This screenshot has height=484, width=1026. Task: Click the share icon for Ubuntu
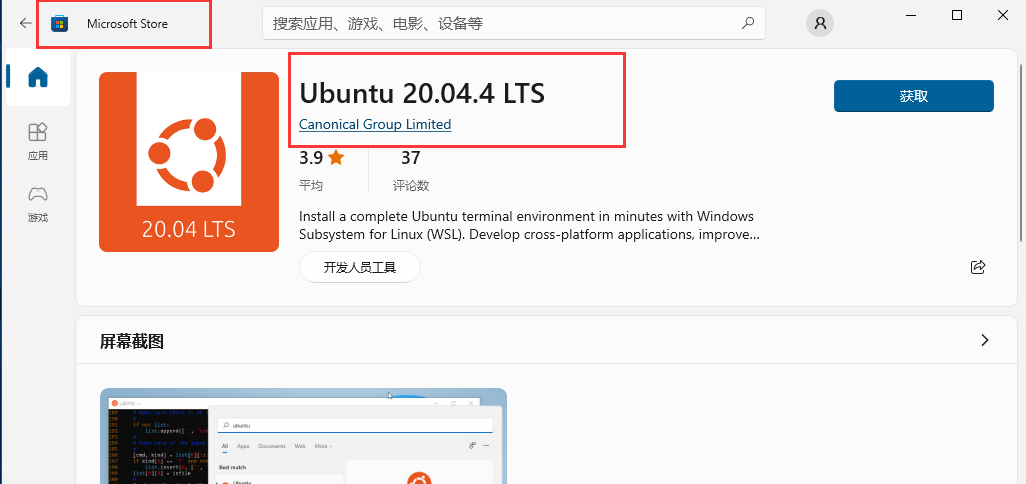click(978, 266)
